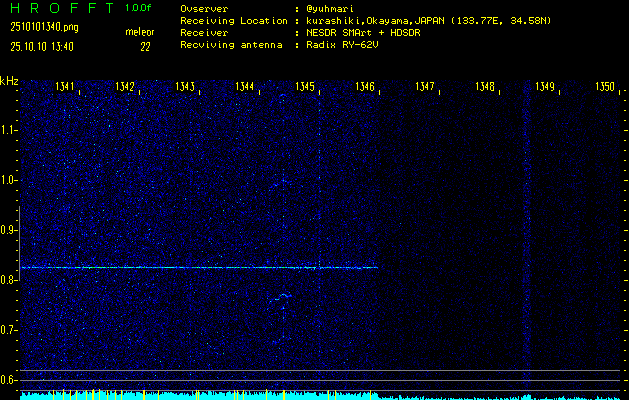Select the 1344 time marker

(x=245, y=87)
